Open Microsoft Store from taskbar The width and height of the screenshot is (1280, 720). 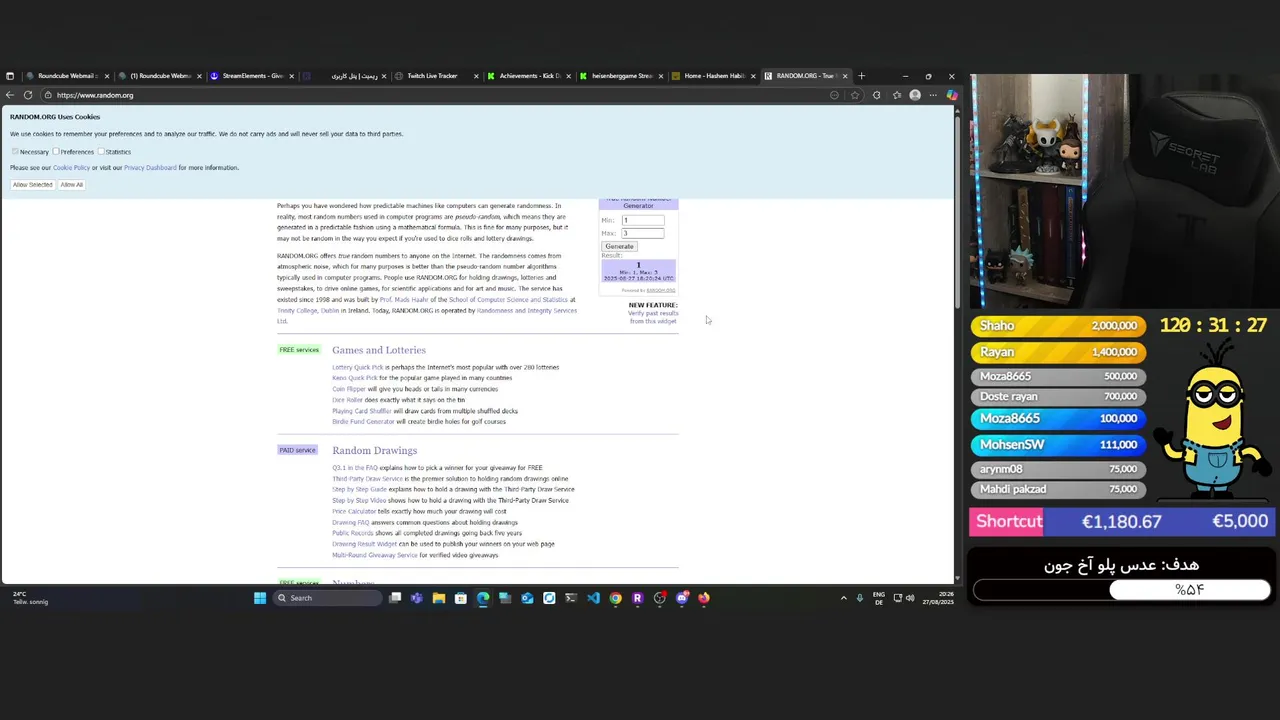click(461, 598)
